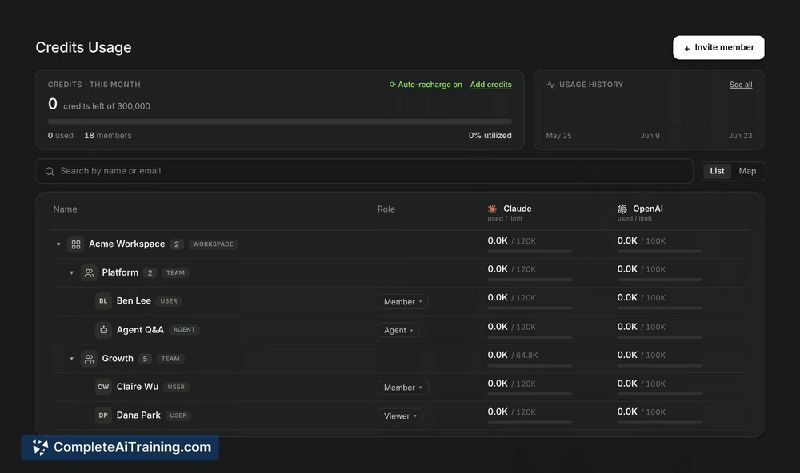The width and height of the screenshot is (800, 473).
Task: Select the Agent Q&A row name
Action: tap(140, 330)
